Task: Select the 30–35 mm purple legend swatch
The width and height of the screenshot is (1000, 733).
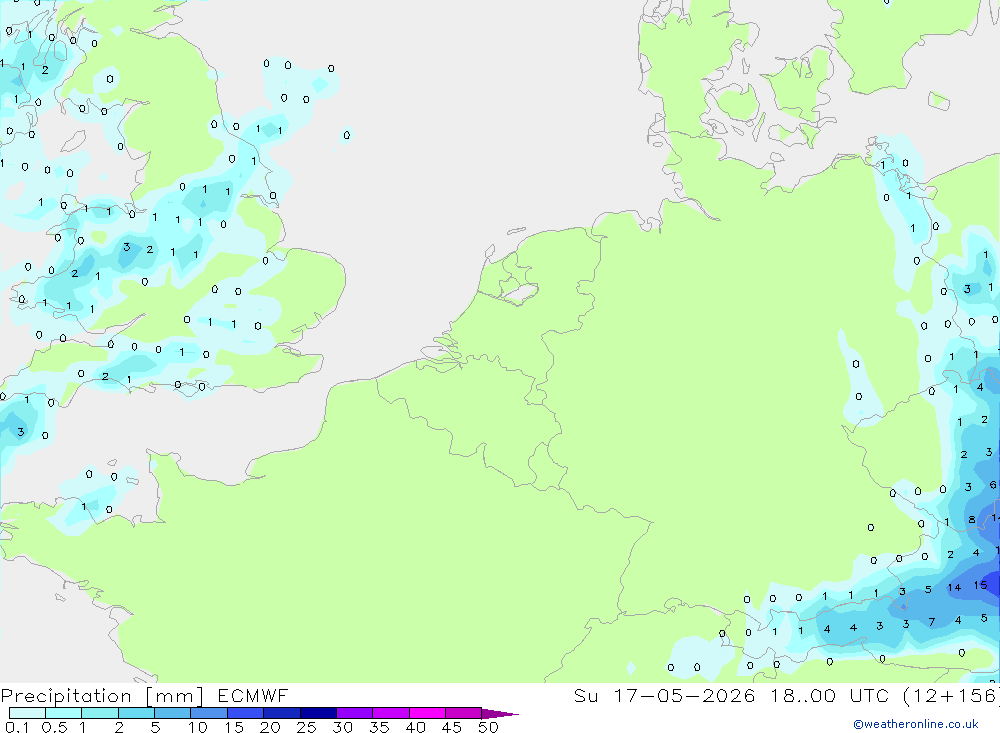Action: [355, 713]
